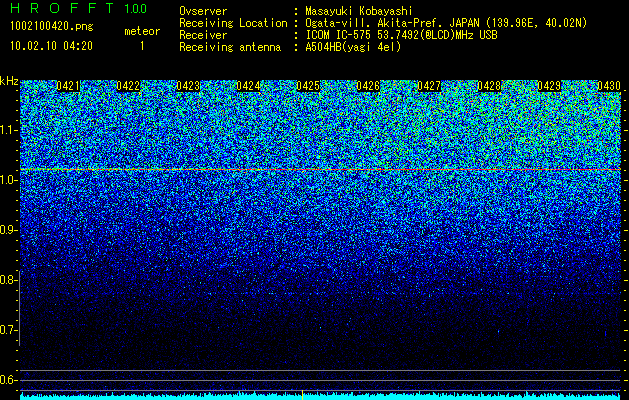Screen dimensions: 629x400
Task: Click the 0425 time marker
Action: 308,86
